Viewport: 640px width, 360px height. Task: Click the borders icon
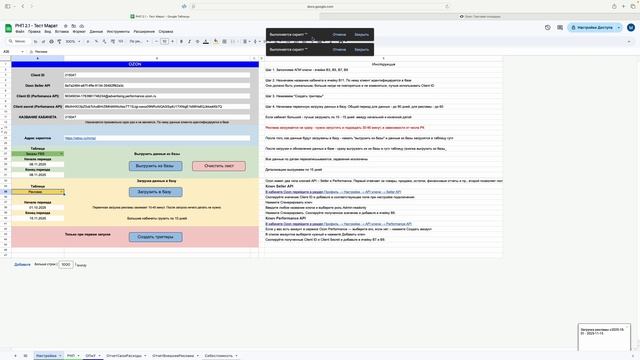[224, 41]
